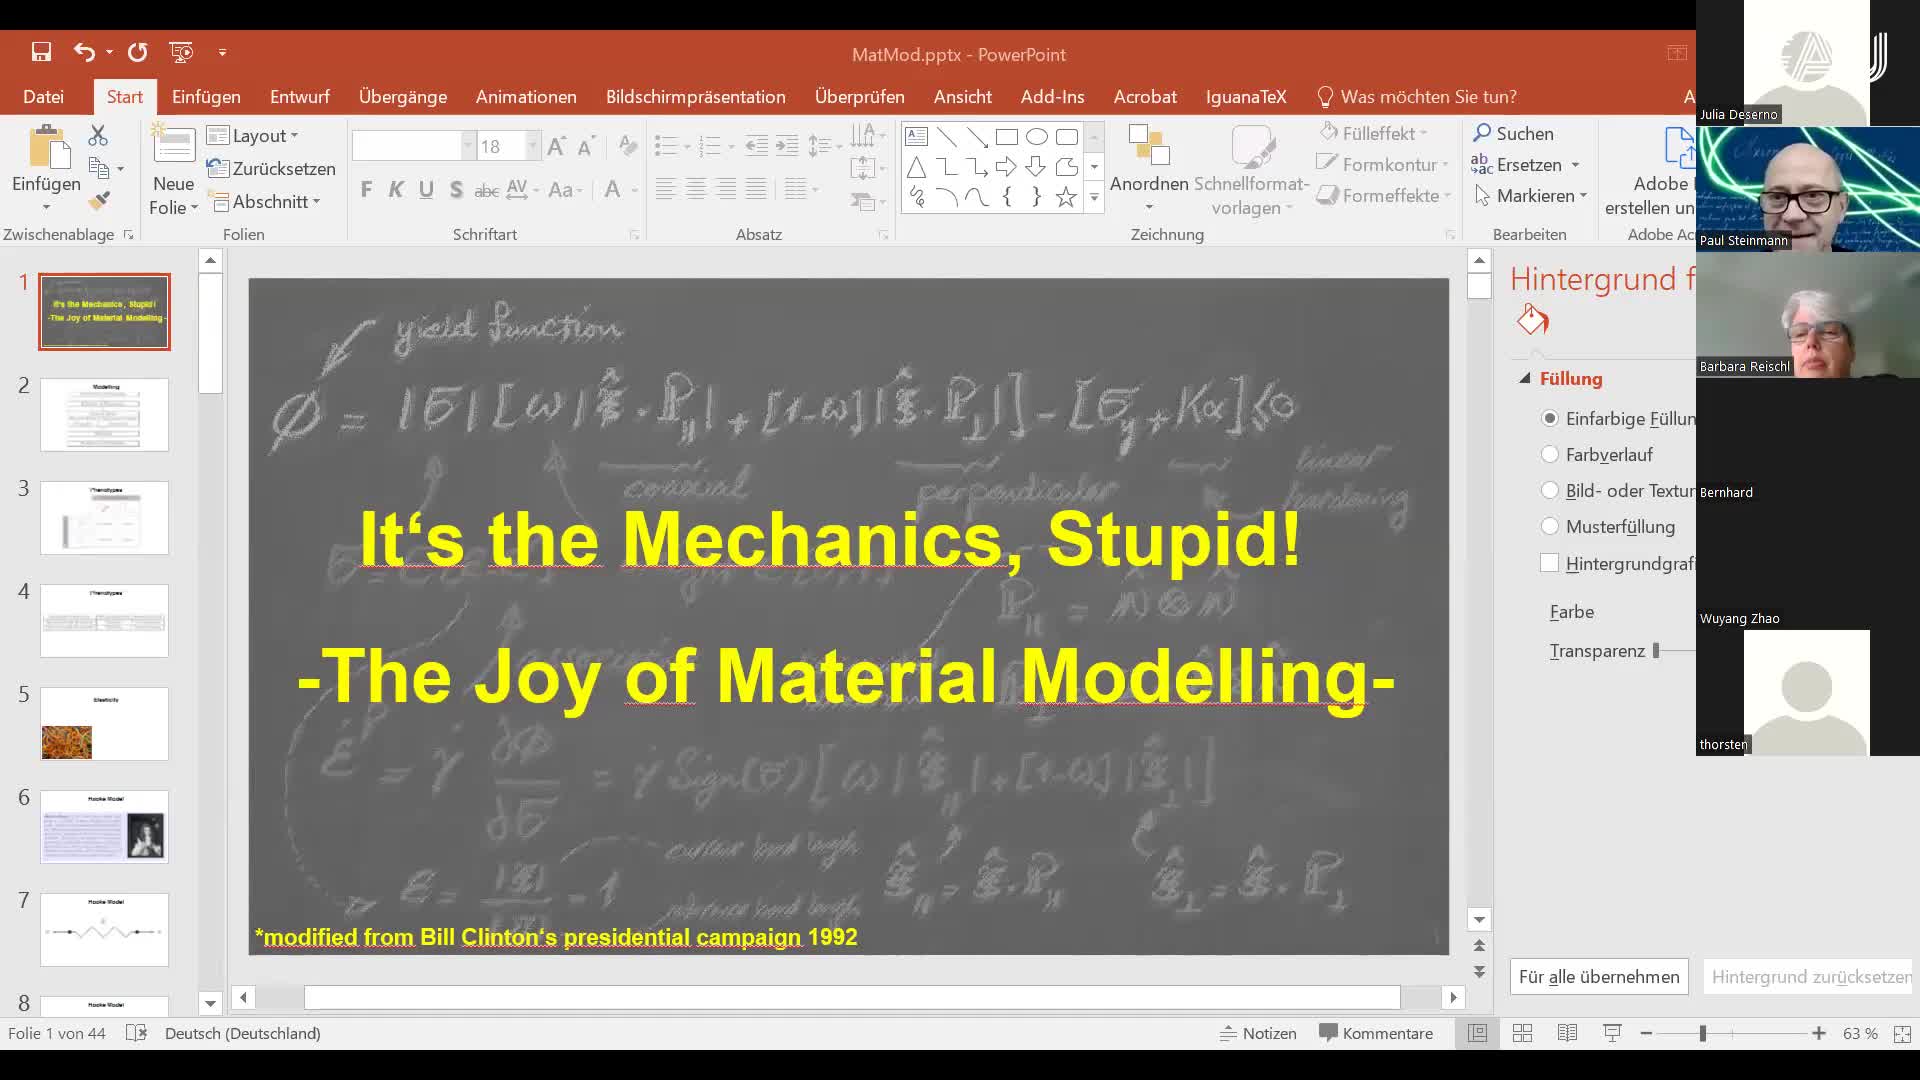Screen dimensions: 1920x1080
Task: Toggle the Hintergrundgrafiken checkbox
Action: [x=1550, y=563]
